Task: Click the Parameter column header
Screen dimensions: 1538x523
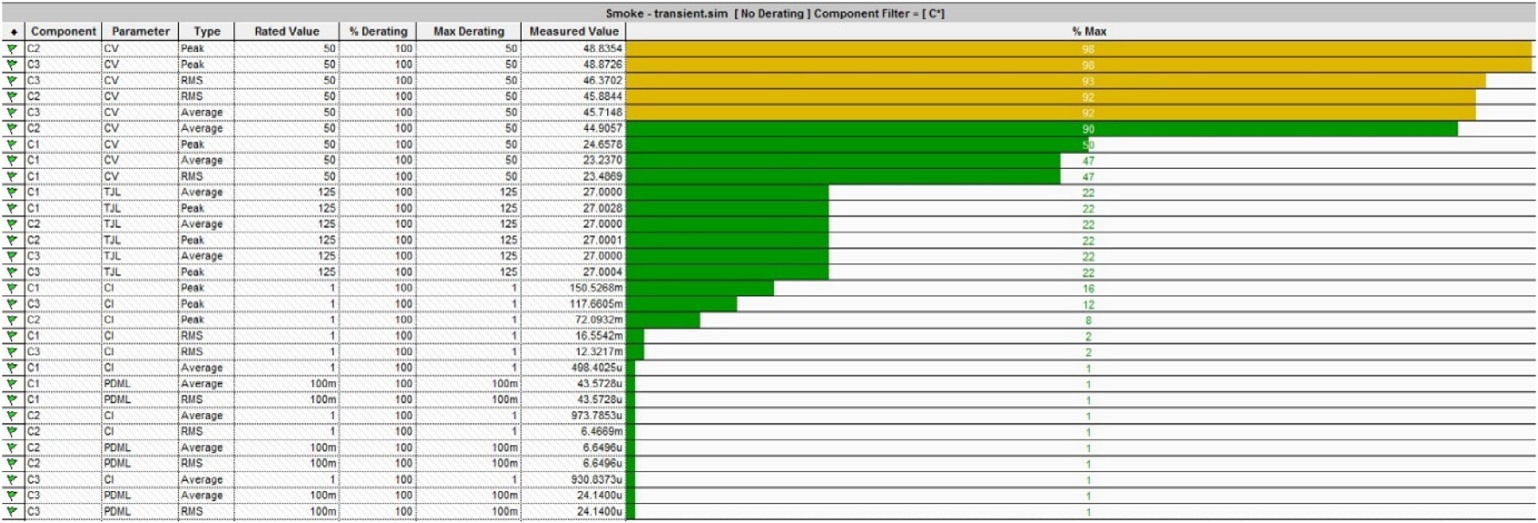Action: click(x=140, y=32)
